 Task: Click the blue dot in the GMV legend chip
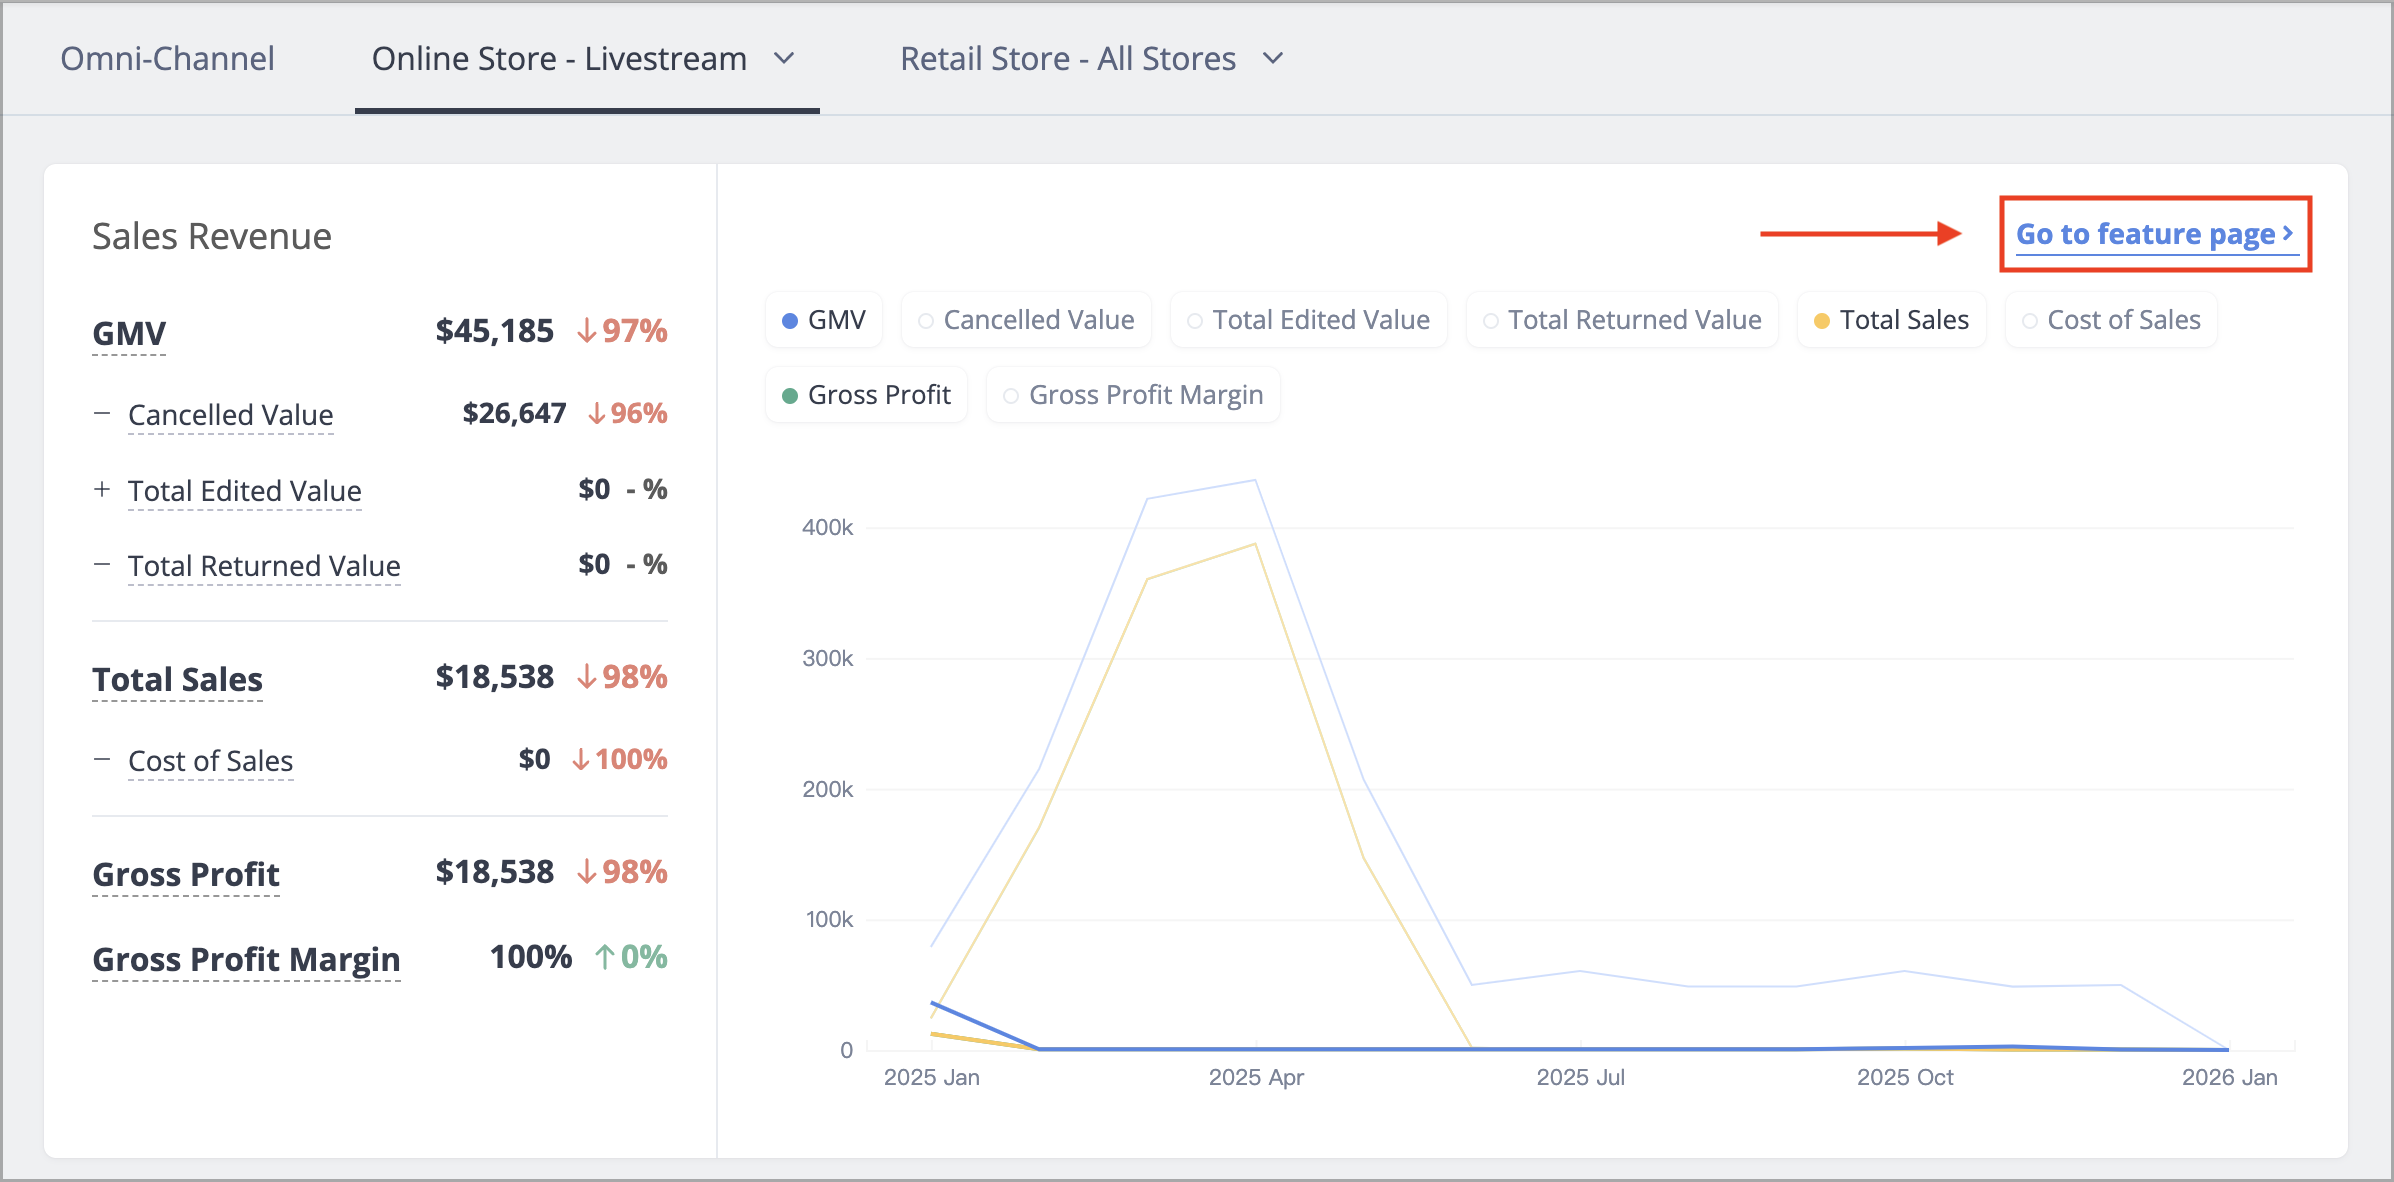790,321
